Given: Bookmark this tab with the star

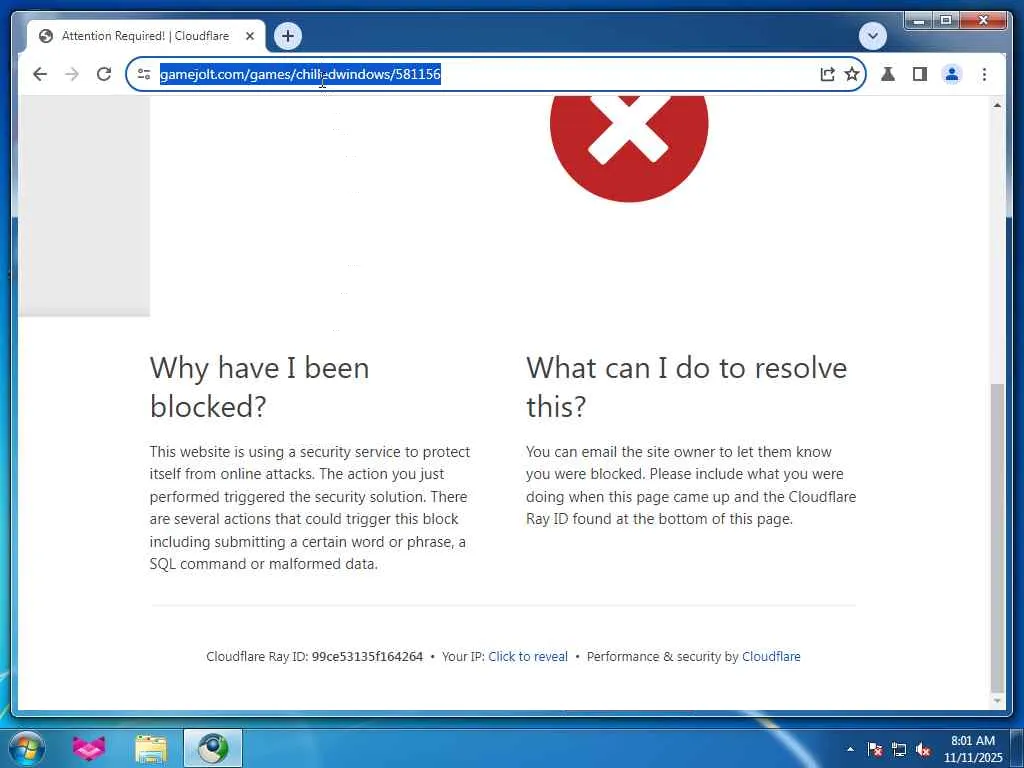Looking at the screenshot, I should [x=852, y=74].
